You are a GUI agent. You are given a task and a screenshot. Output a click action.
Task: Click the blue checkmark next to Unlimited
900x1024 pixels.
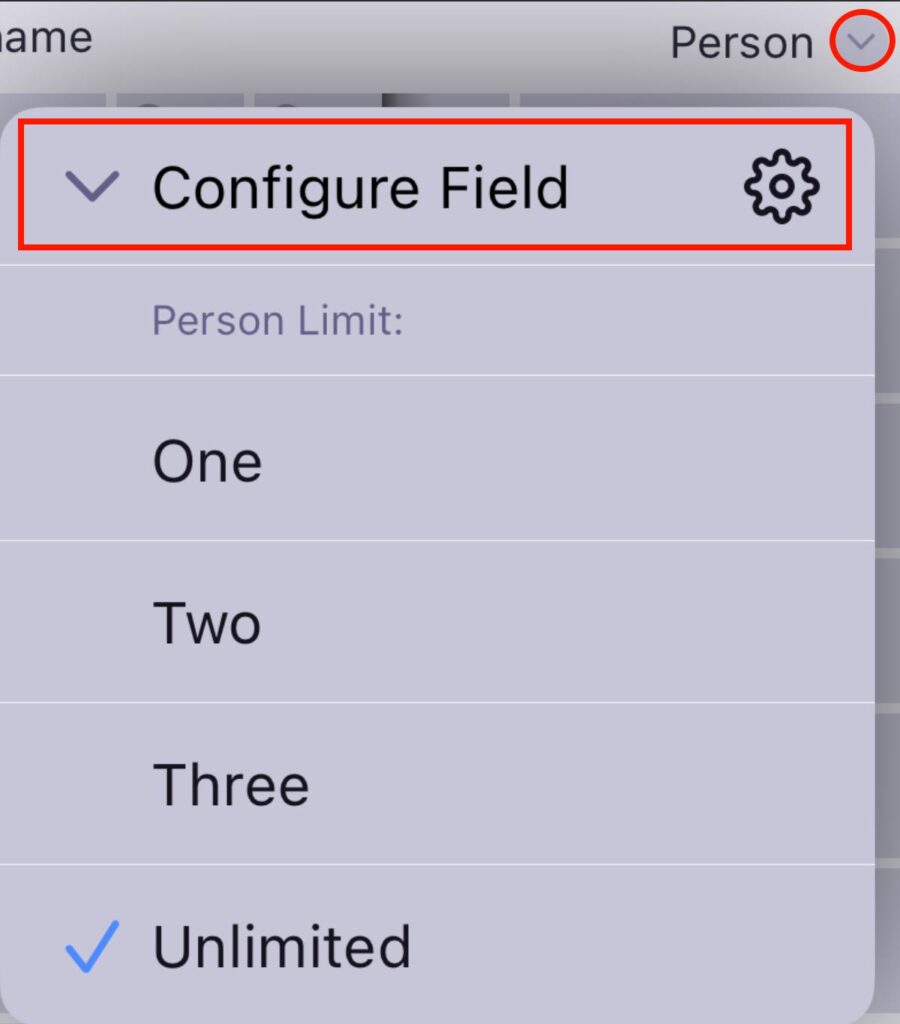pos(92,946)
